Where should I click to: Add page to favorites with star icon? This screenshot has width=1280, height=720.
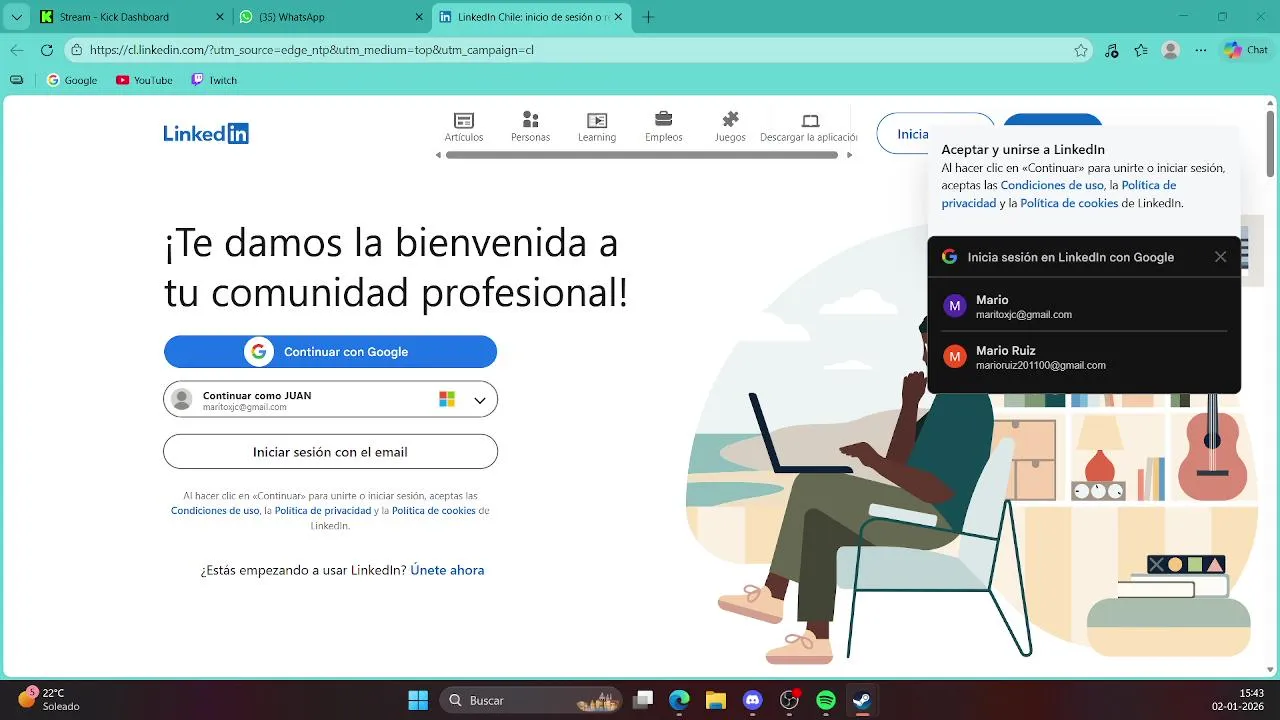[1081, 50]
